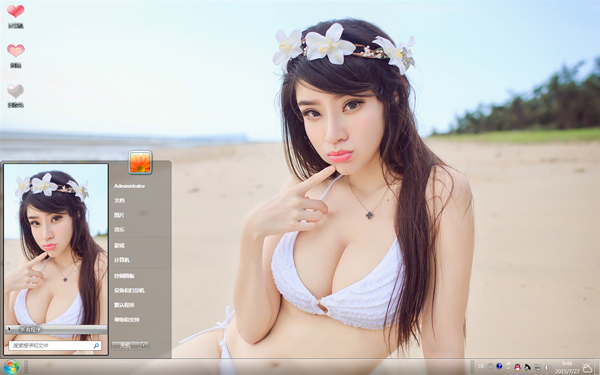Click the taskbar clock showing 9:46
The width and height of the screenshot is (600, 375).
pos(566,367)
